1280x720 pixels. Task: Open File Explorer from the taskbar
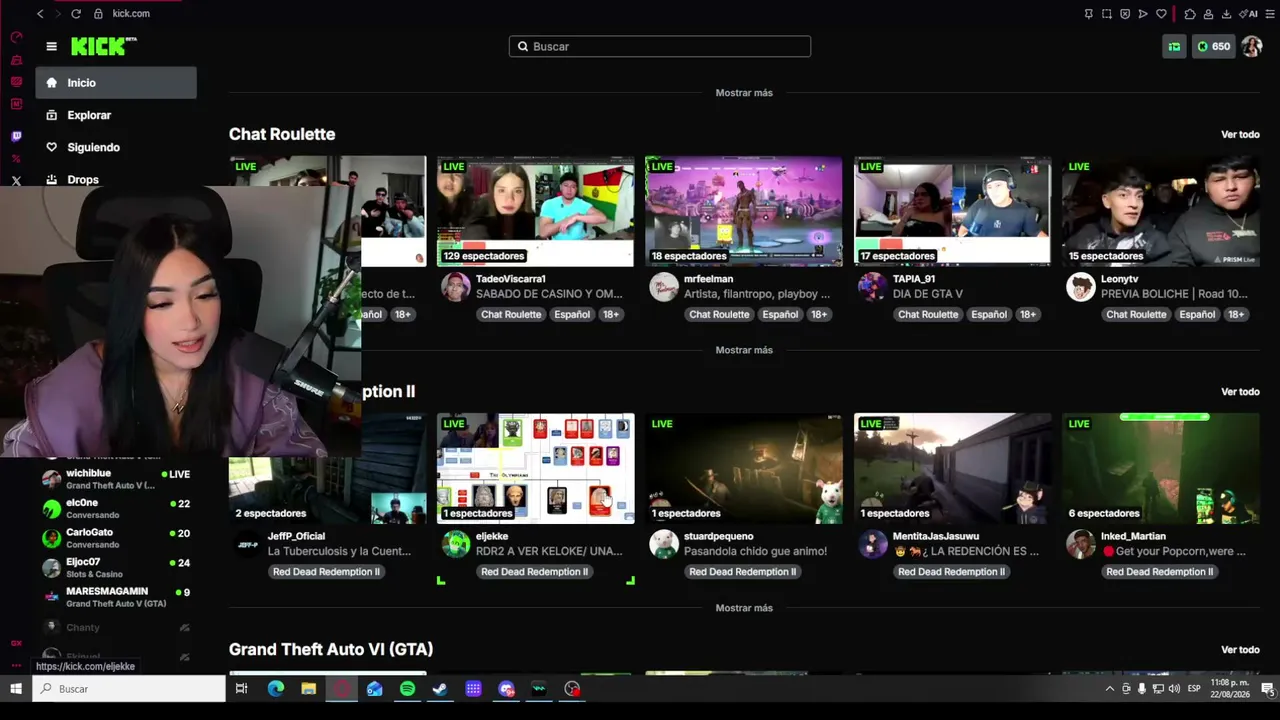click(x=308, y=688)
